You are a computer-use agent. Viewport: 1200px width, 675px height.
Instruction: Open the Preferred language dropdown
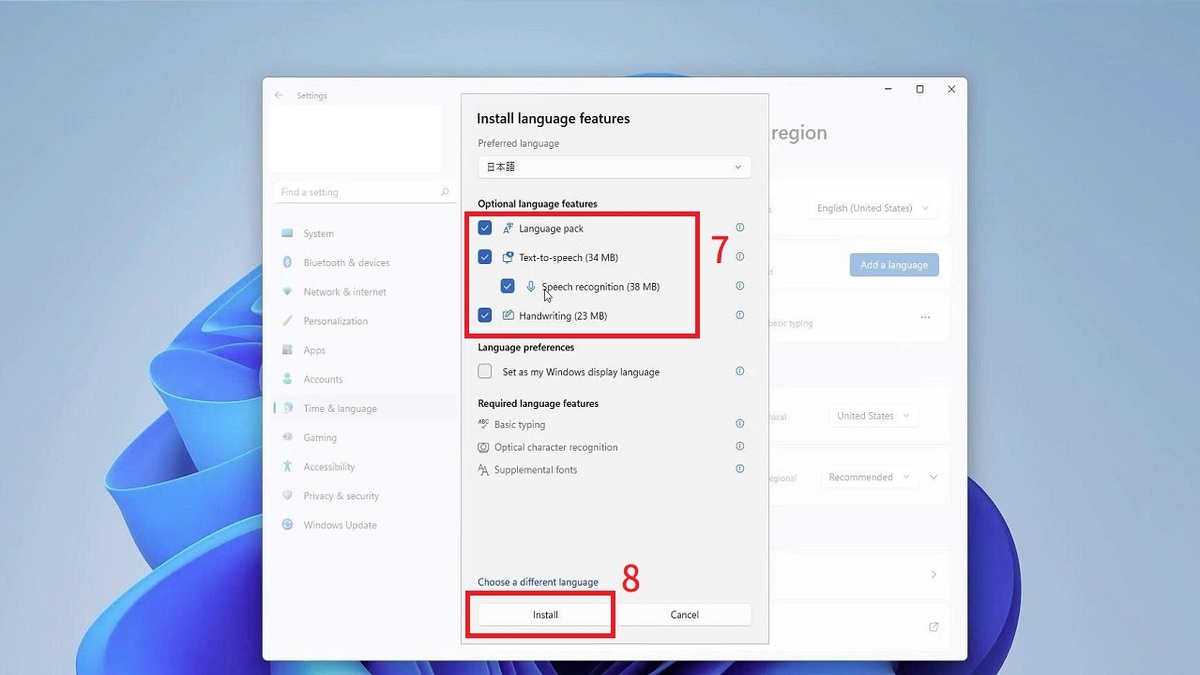point(614,167)
